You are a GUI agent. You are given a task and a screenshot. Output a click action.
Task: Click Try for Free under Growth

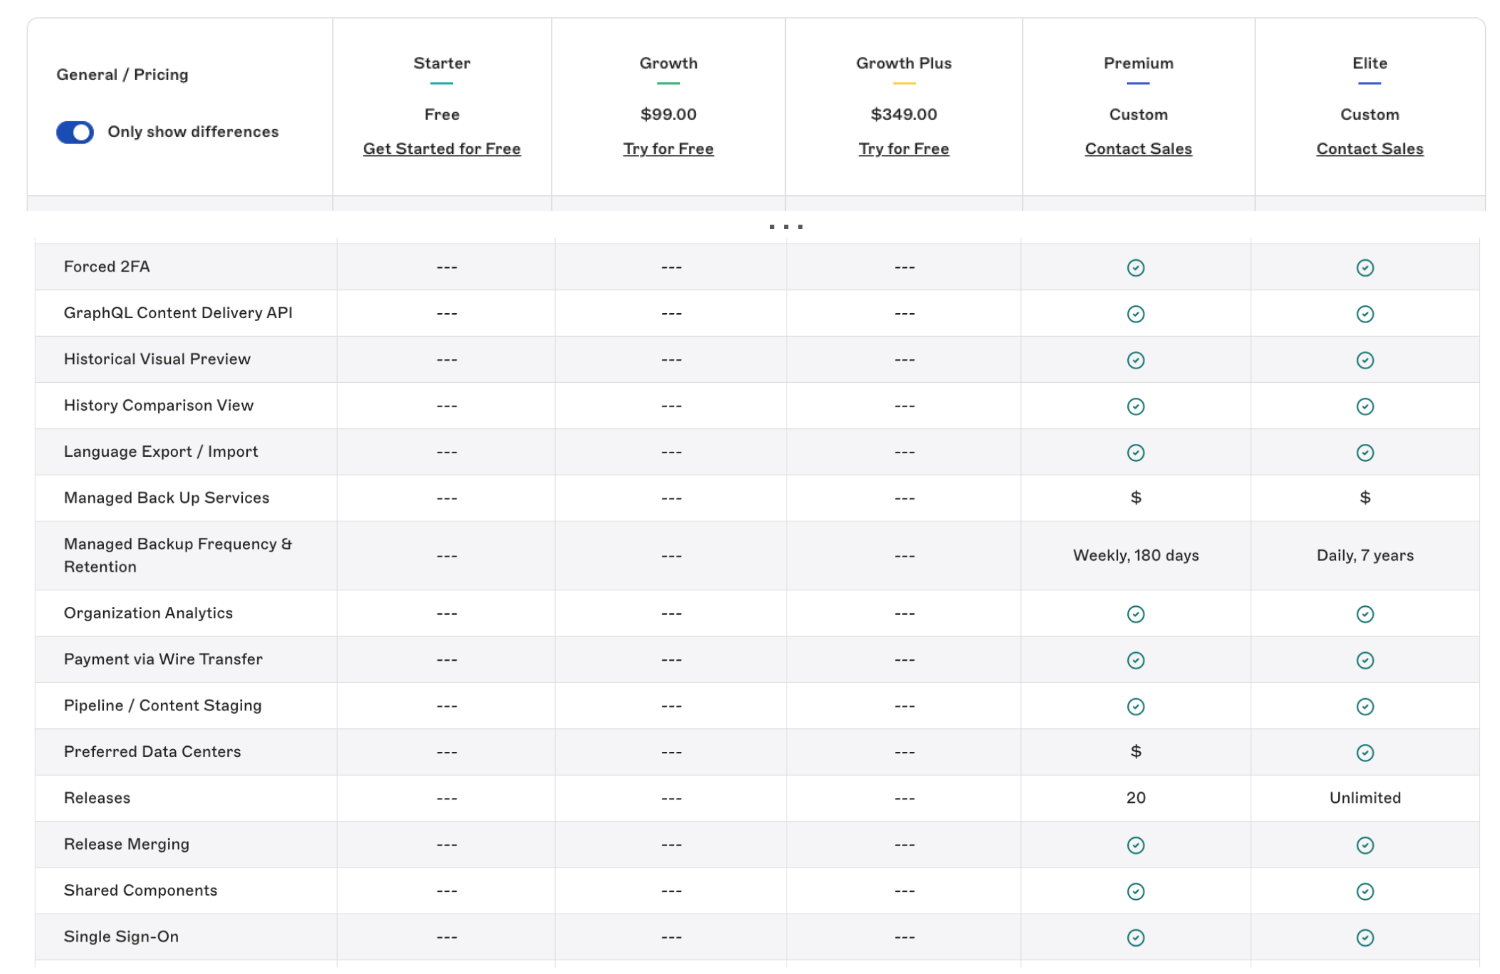[x=668, y=149]
